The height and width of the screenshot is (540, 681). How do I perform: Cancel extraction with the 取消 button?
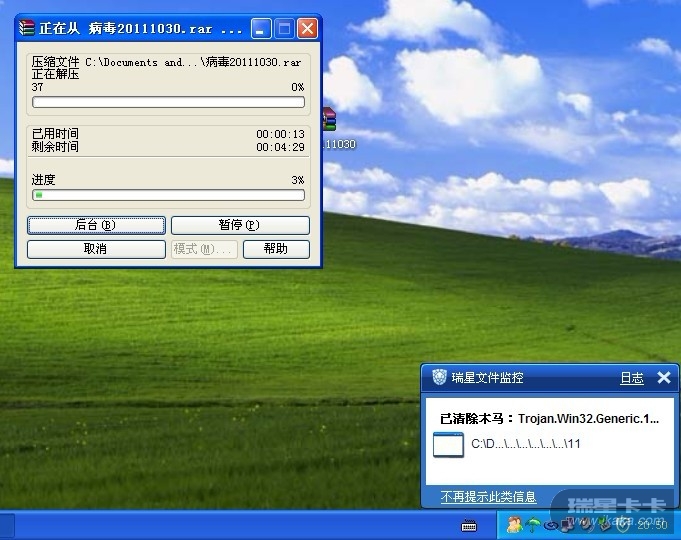(96, 249)
